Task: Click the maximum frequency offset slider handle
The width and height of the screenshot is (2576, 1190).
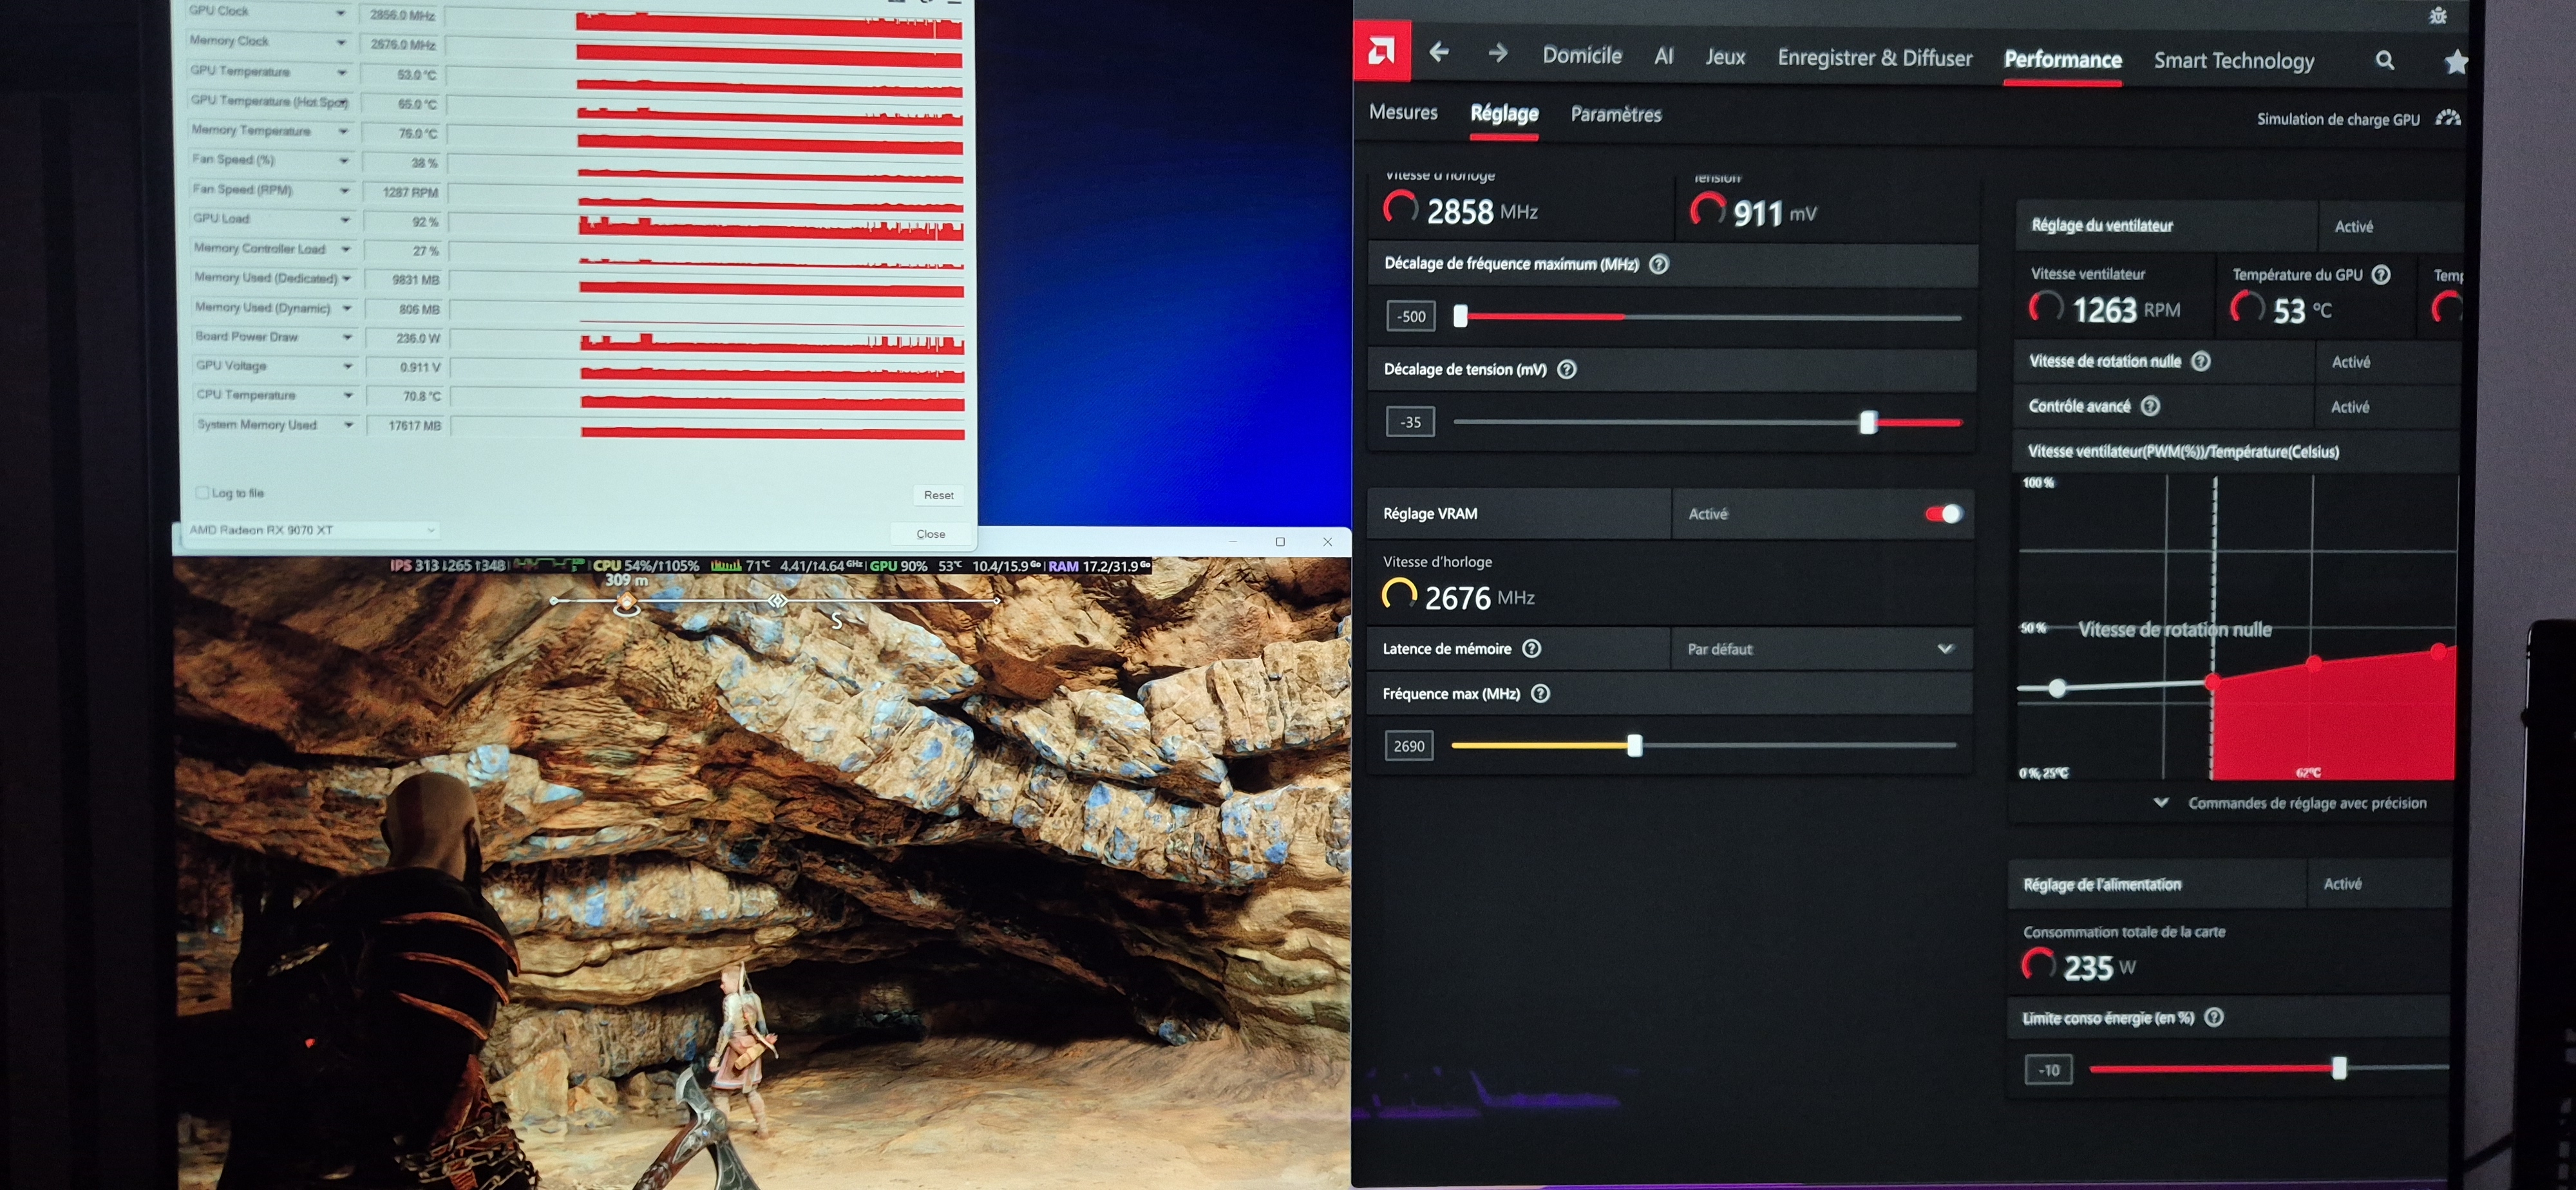Action: tap(1460, 317)
